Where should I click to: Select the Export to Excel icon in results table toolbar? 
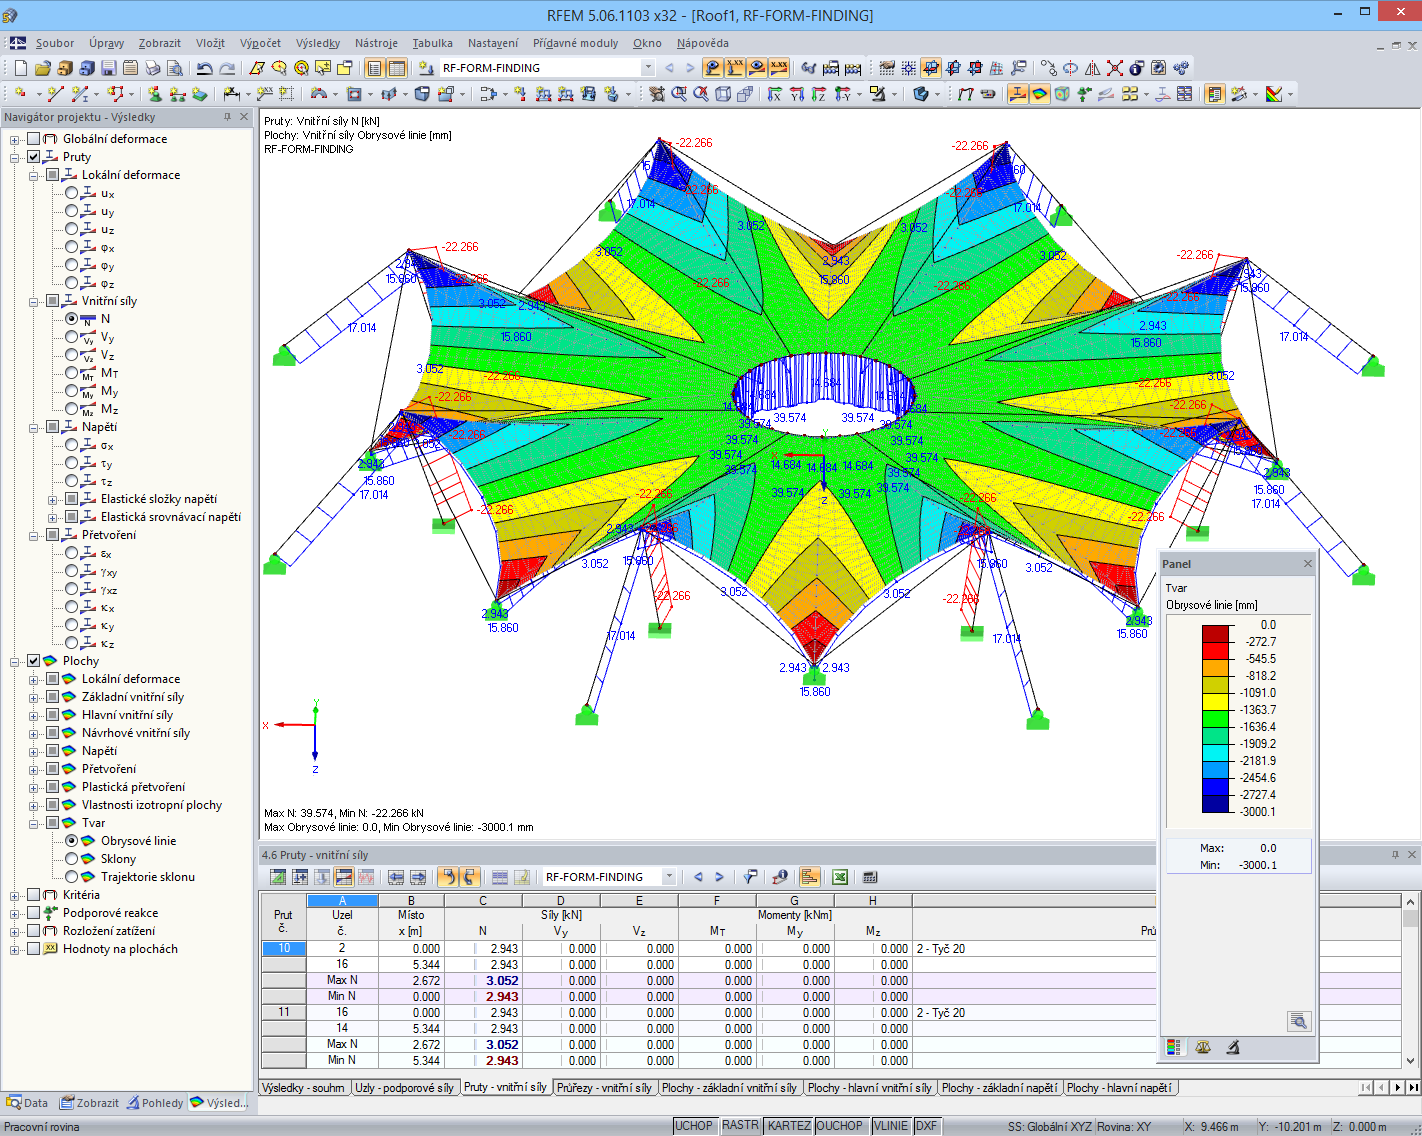tap(840, 876)
